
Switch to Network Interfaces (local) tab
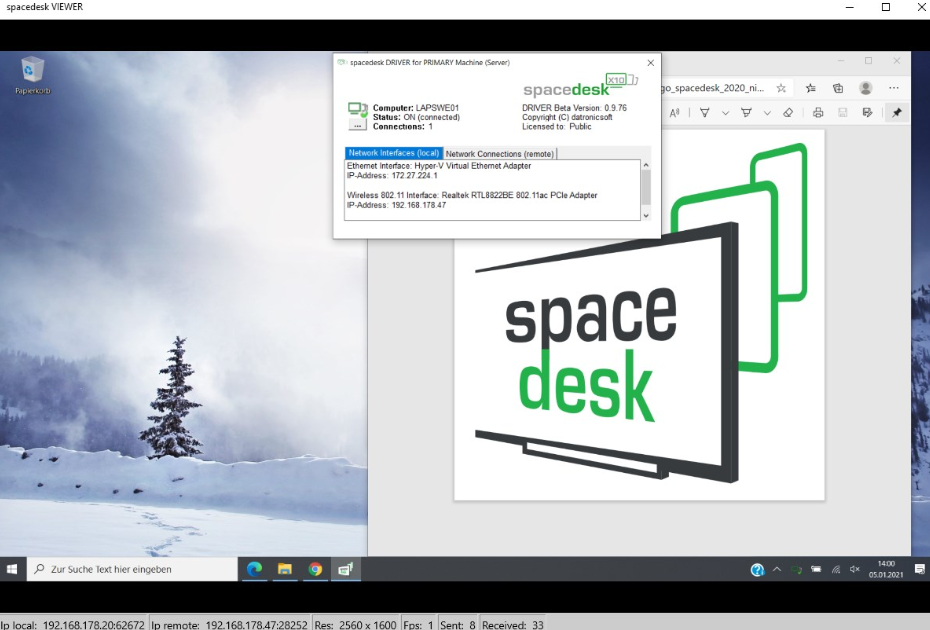pos(393,153)
